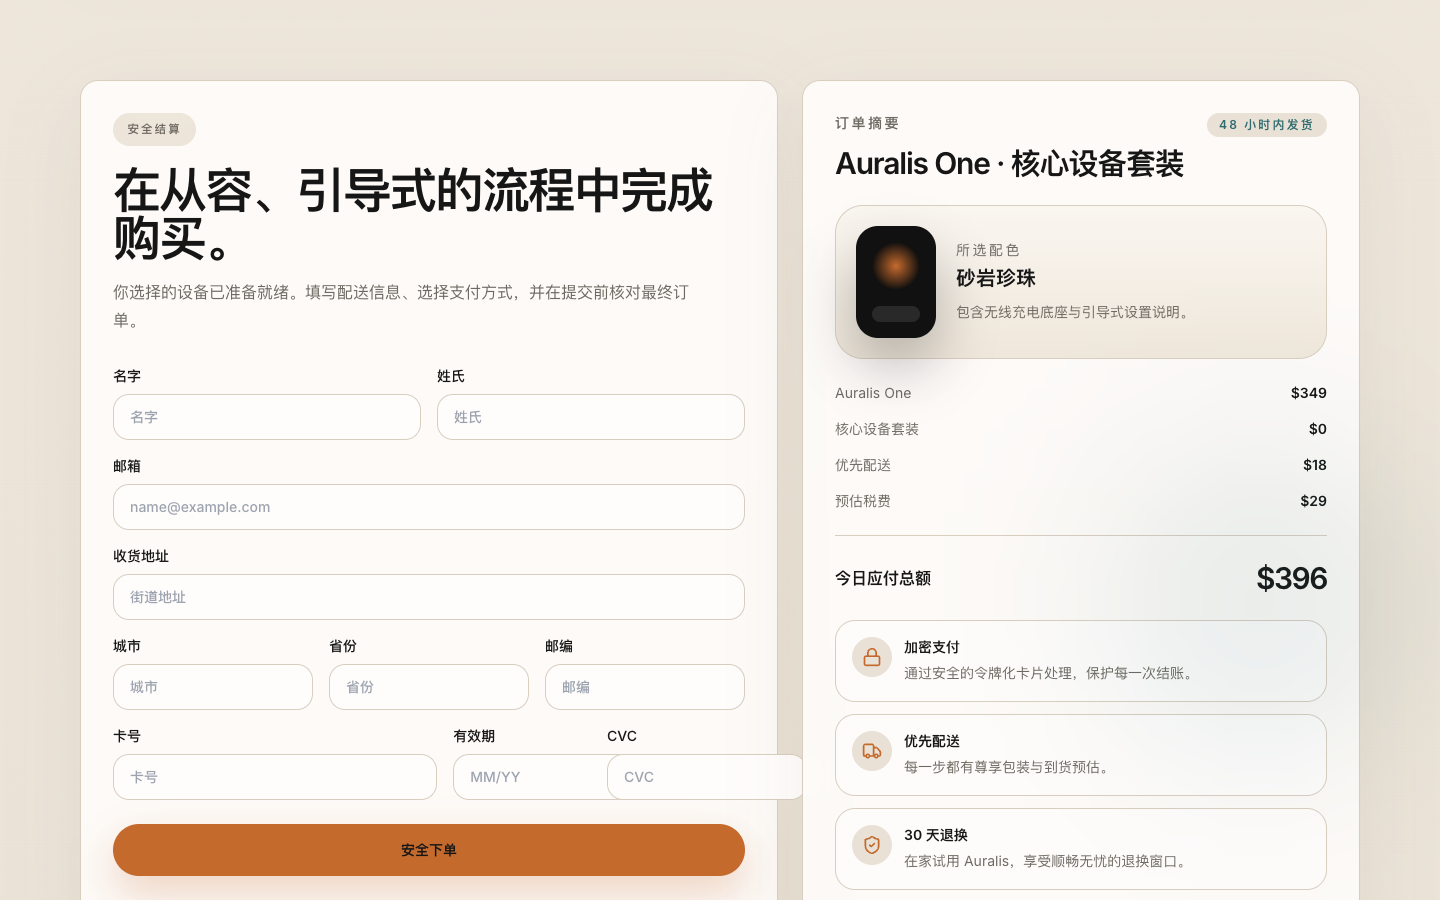1440x900 pixels.
Task: Click the 订单摘要 heading
Action: tap(868, 123)
